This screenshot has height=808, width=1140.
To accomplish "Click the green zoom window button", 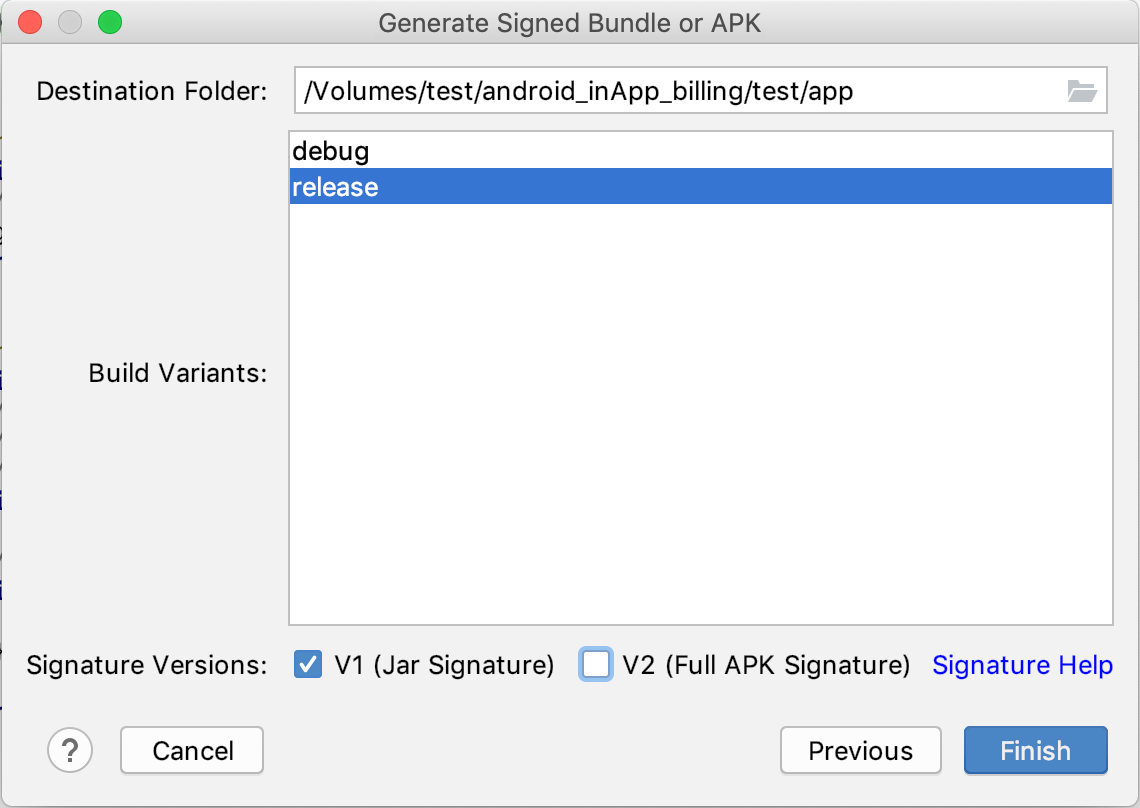I will (x=110, y=23).
